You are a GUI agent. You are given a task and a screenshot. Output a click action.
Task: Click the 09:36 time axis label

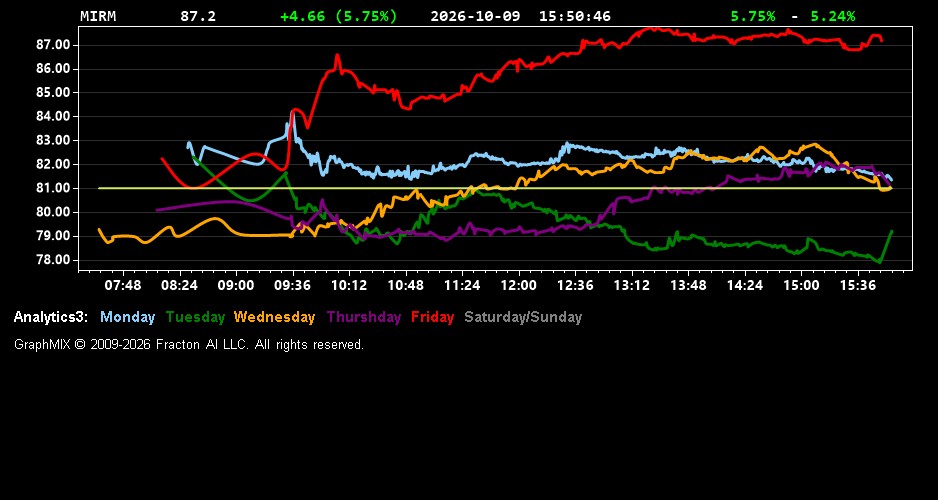coord(293,286)
